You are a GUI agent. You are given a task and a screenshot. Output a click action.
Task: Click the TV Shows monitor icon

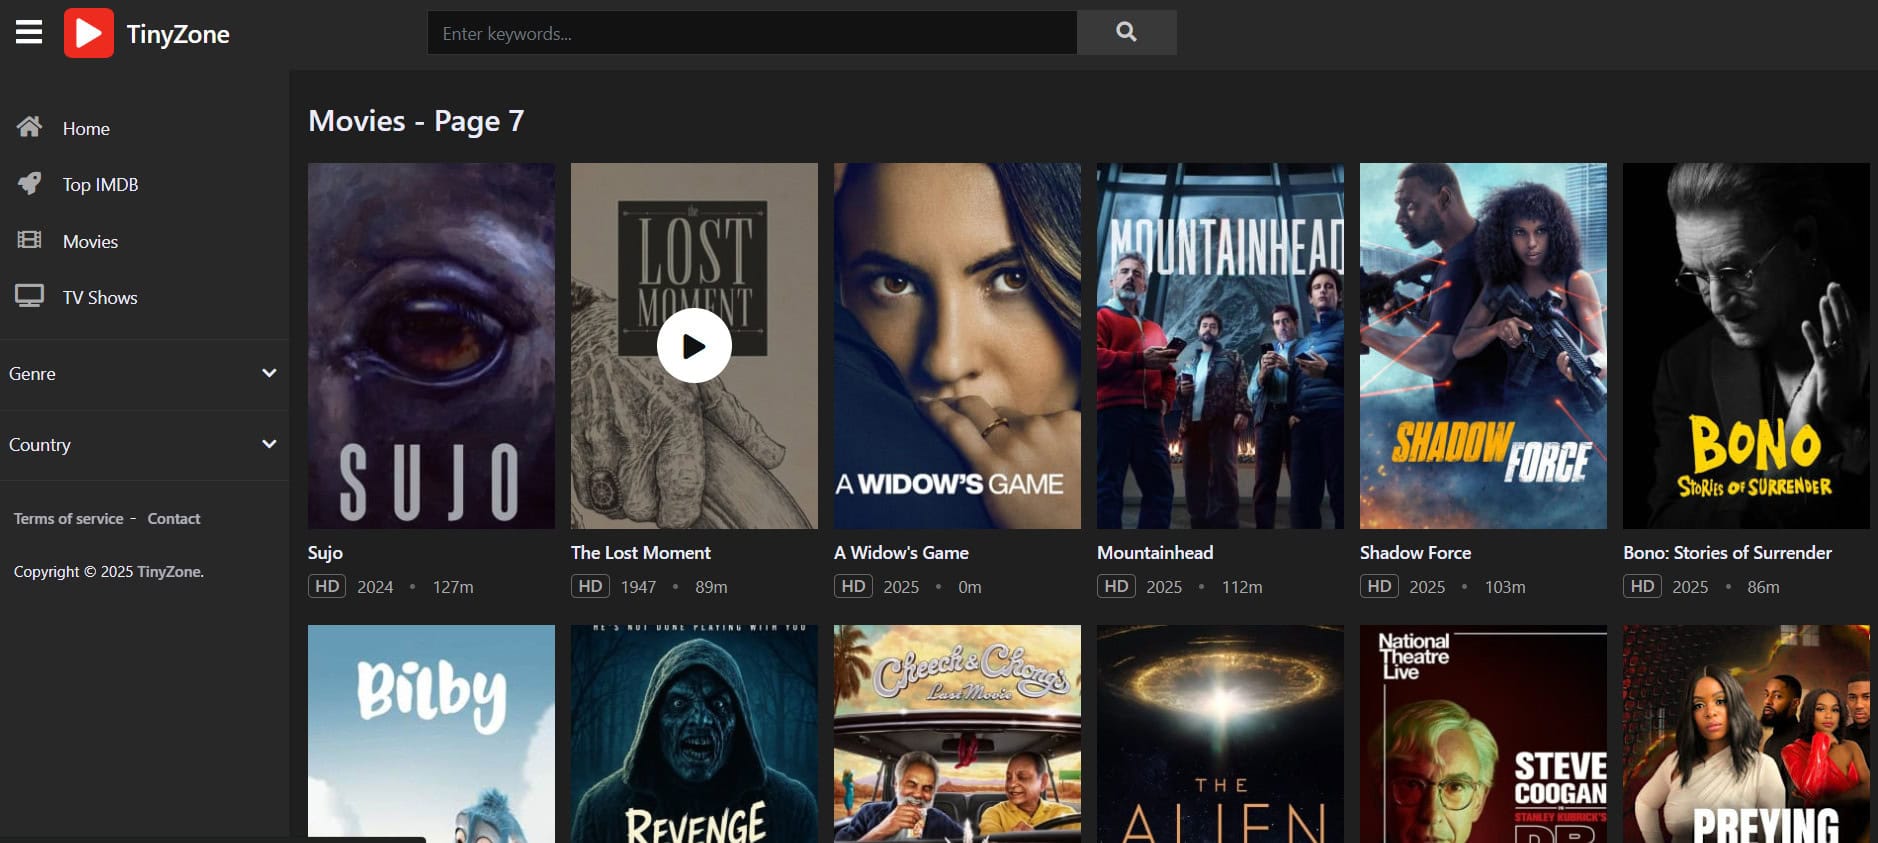pyautogui.click(x=29, y=296)
